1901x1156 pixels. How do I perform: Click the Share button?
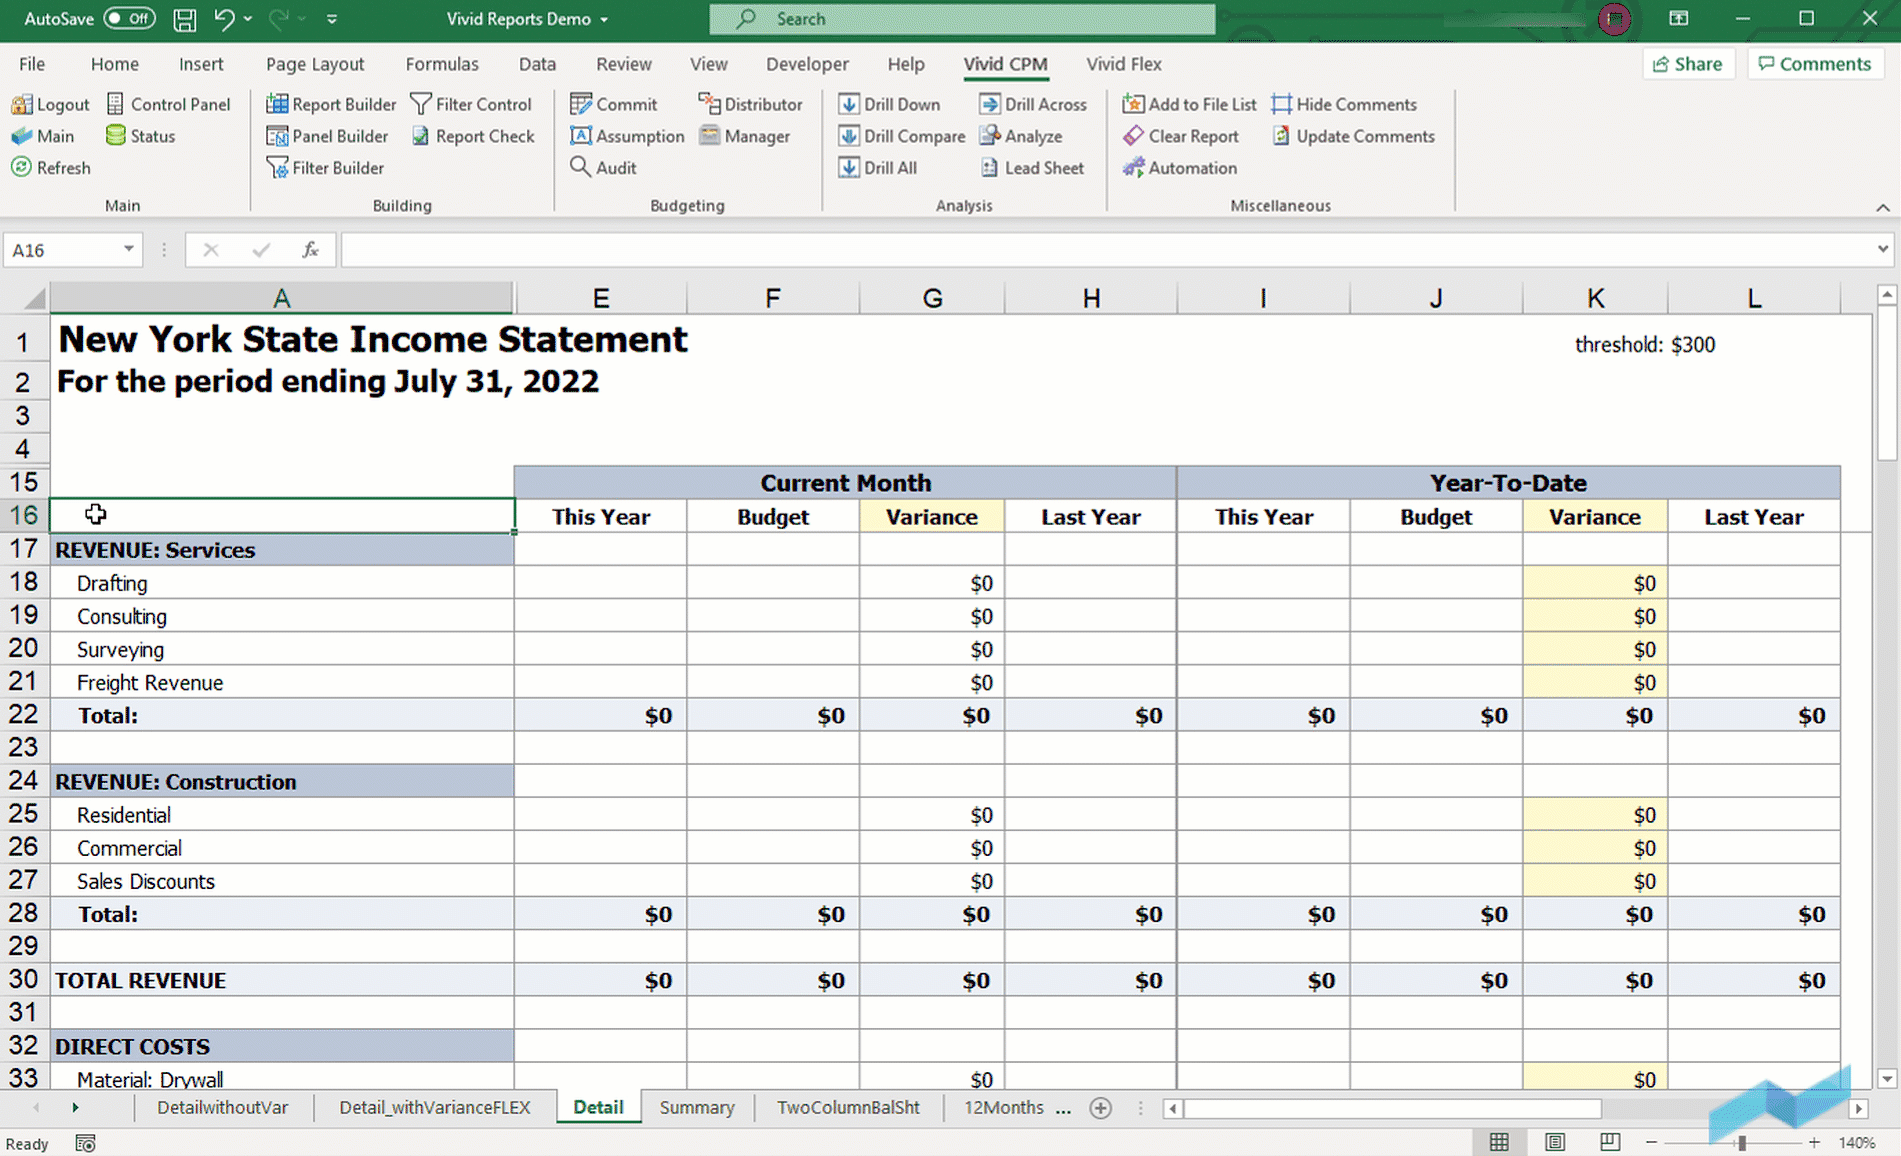click(1688, 63)
